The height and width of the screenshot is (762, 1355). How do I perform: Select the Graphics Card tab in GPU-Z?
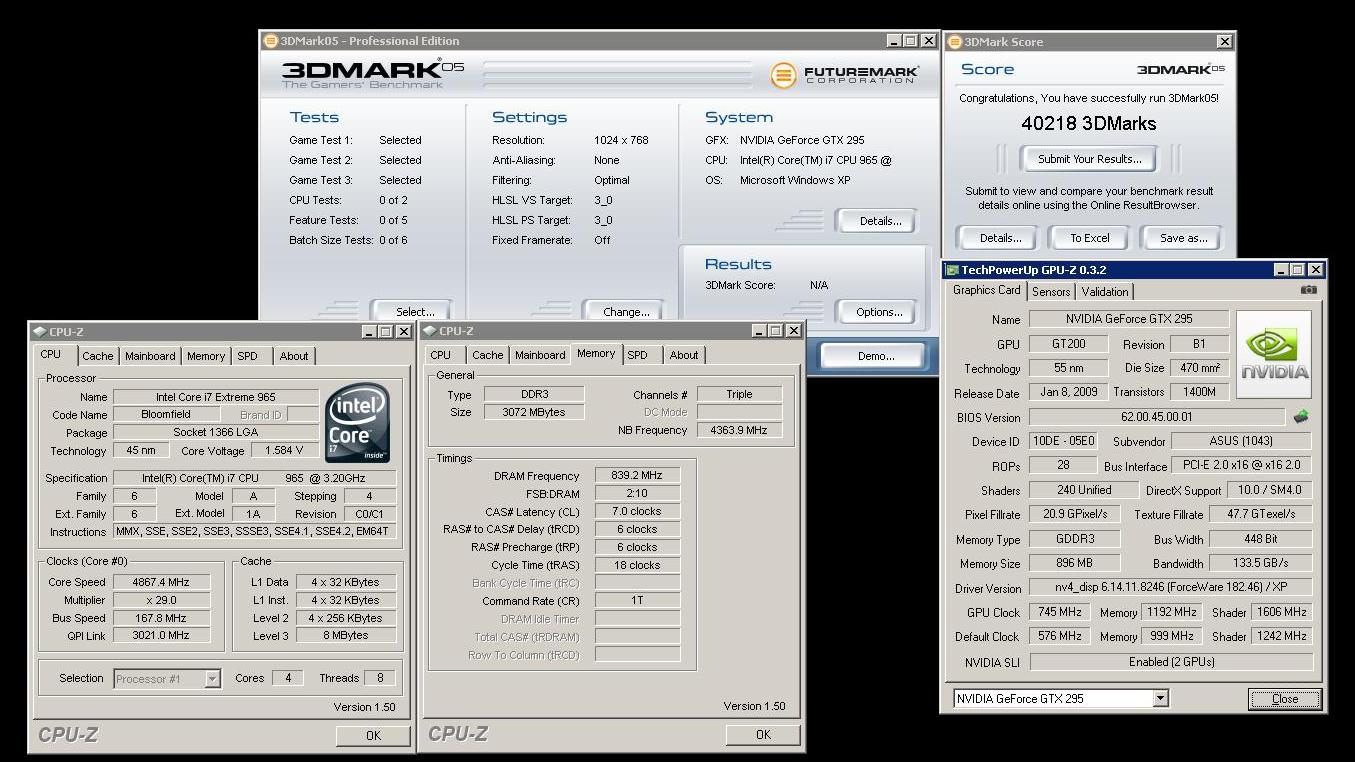987,290
